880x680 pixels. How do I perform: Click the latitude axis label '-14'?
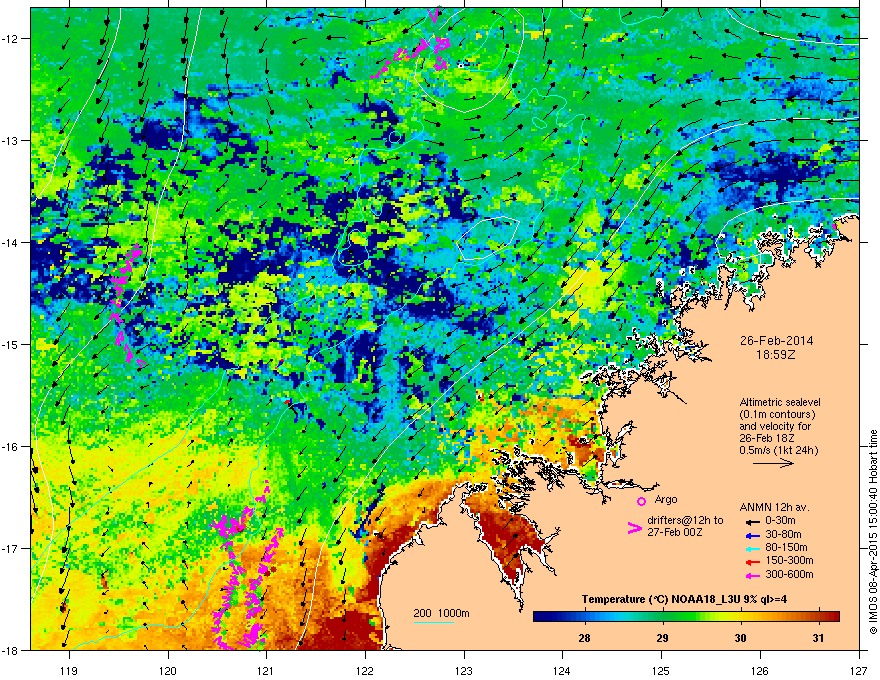(11, 242)
